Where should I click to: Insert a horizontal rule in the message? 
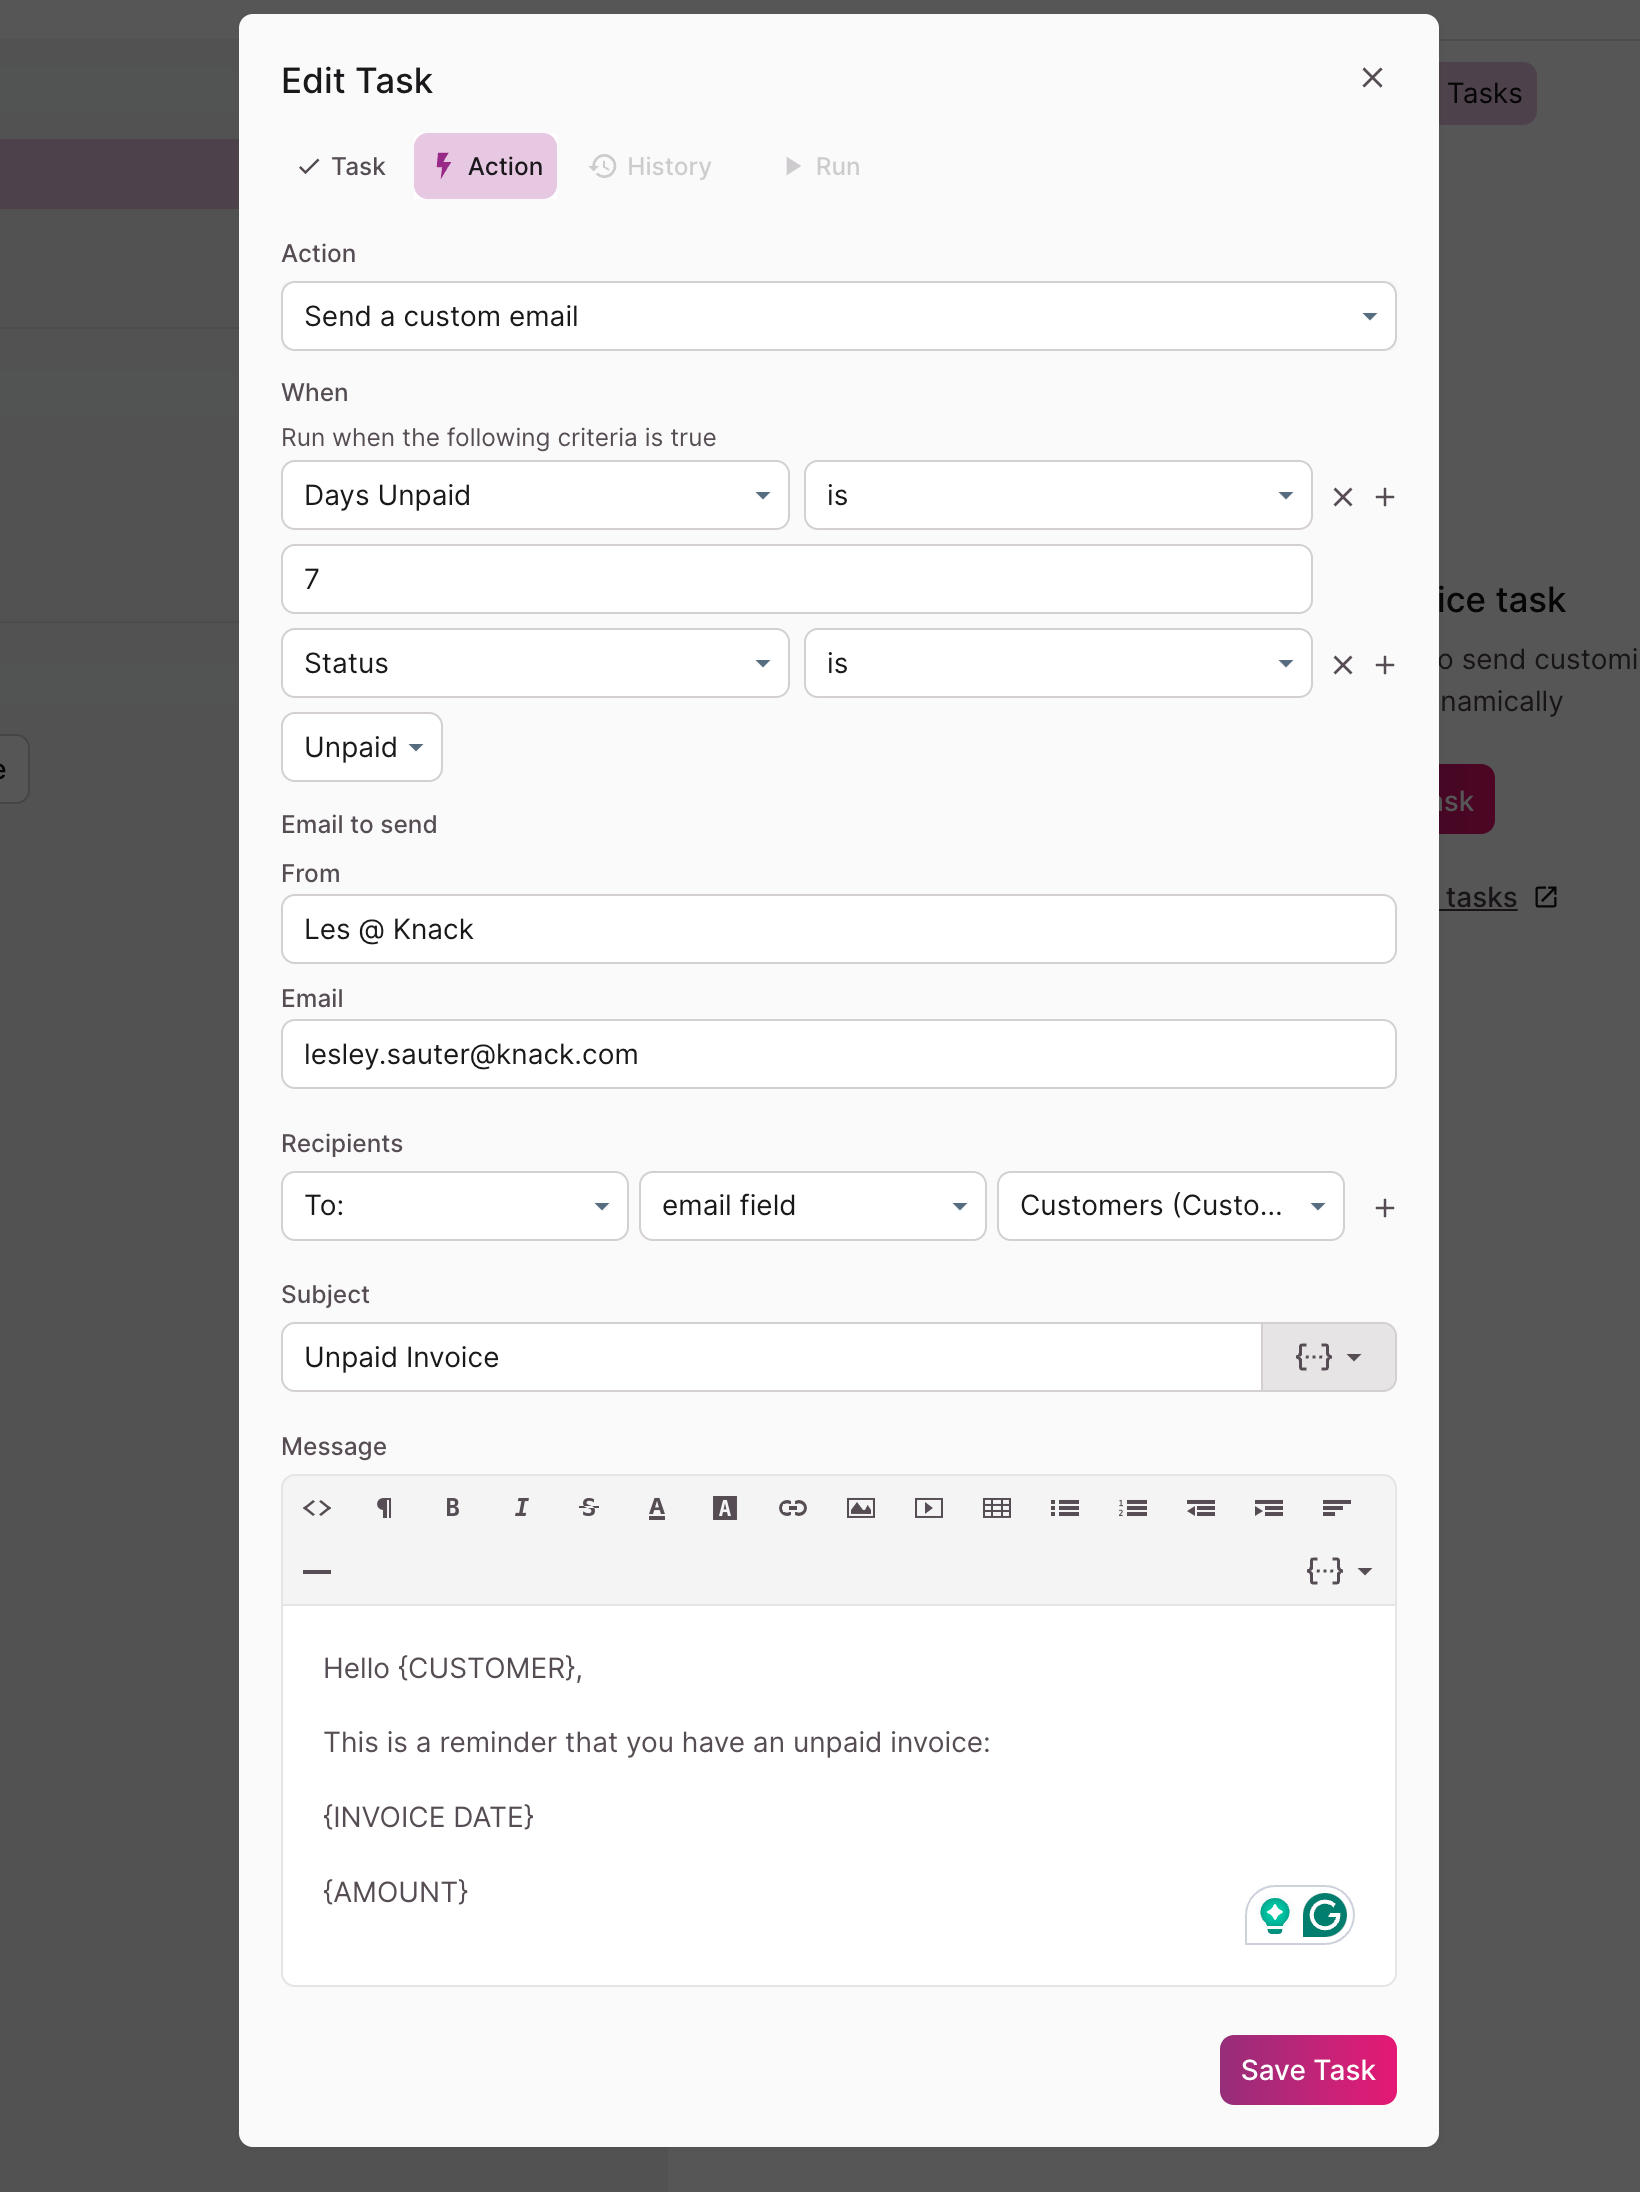[x=316, y=1571]
